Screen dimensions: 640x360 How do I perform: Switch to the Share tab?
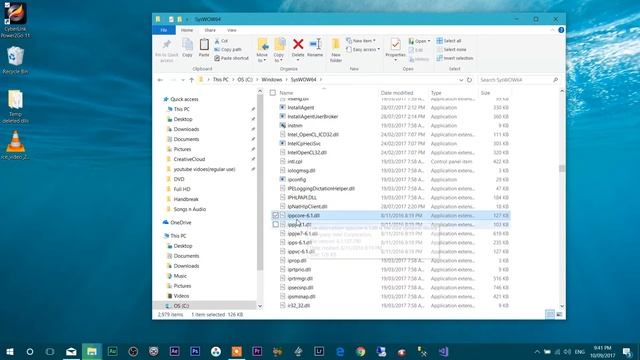coord(210,30)
